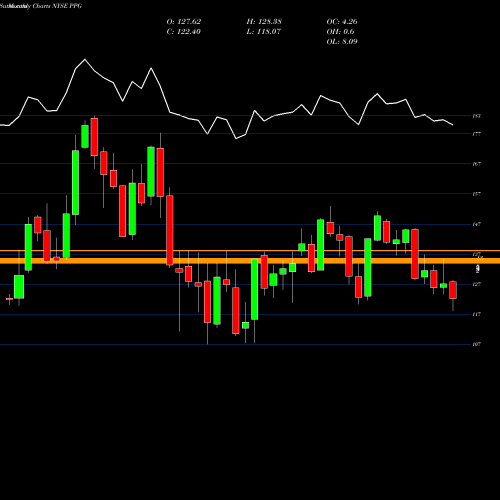Click the 'Charts NYSE PPG' title text
The height and width of the screenshot is (500, 500).
pos(57,6)
